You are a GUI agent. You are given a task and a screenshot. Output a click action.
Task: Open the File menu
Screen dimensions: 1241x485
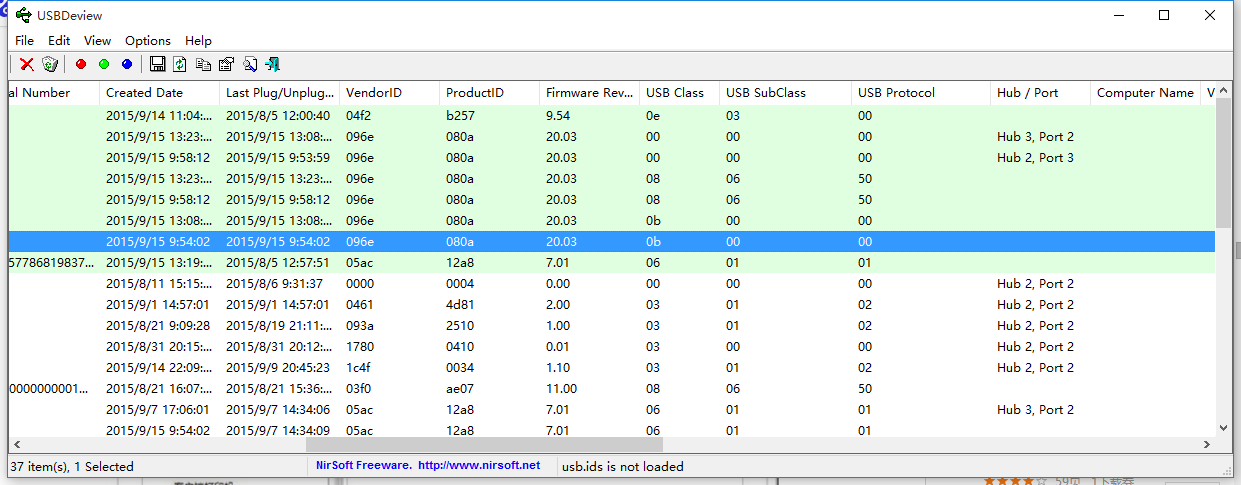(x=24, y=41)
